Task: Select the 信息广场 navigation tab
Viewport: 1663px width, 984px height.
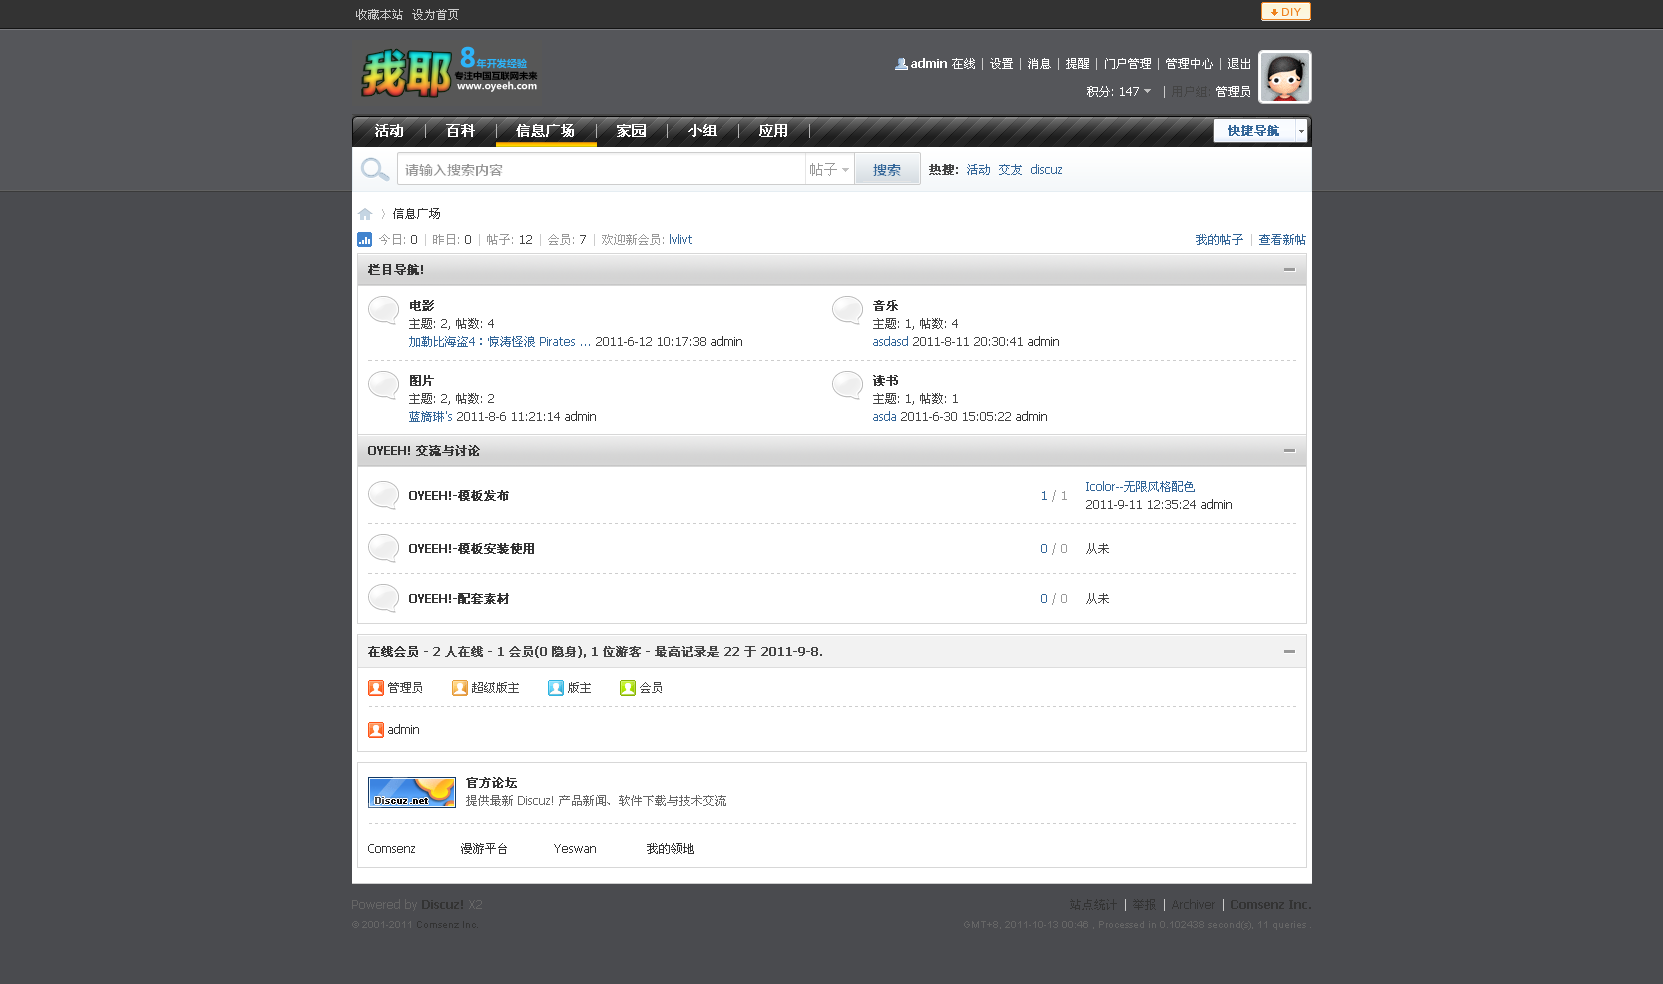Action: (546, 131)
